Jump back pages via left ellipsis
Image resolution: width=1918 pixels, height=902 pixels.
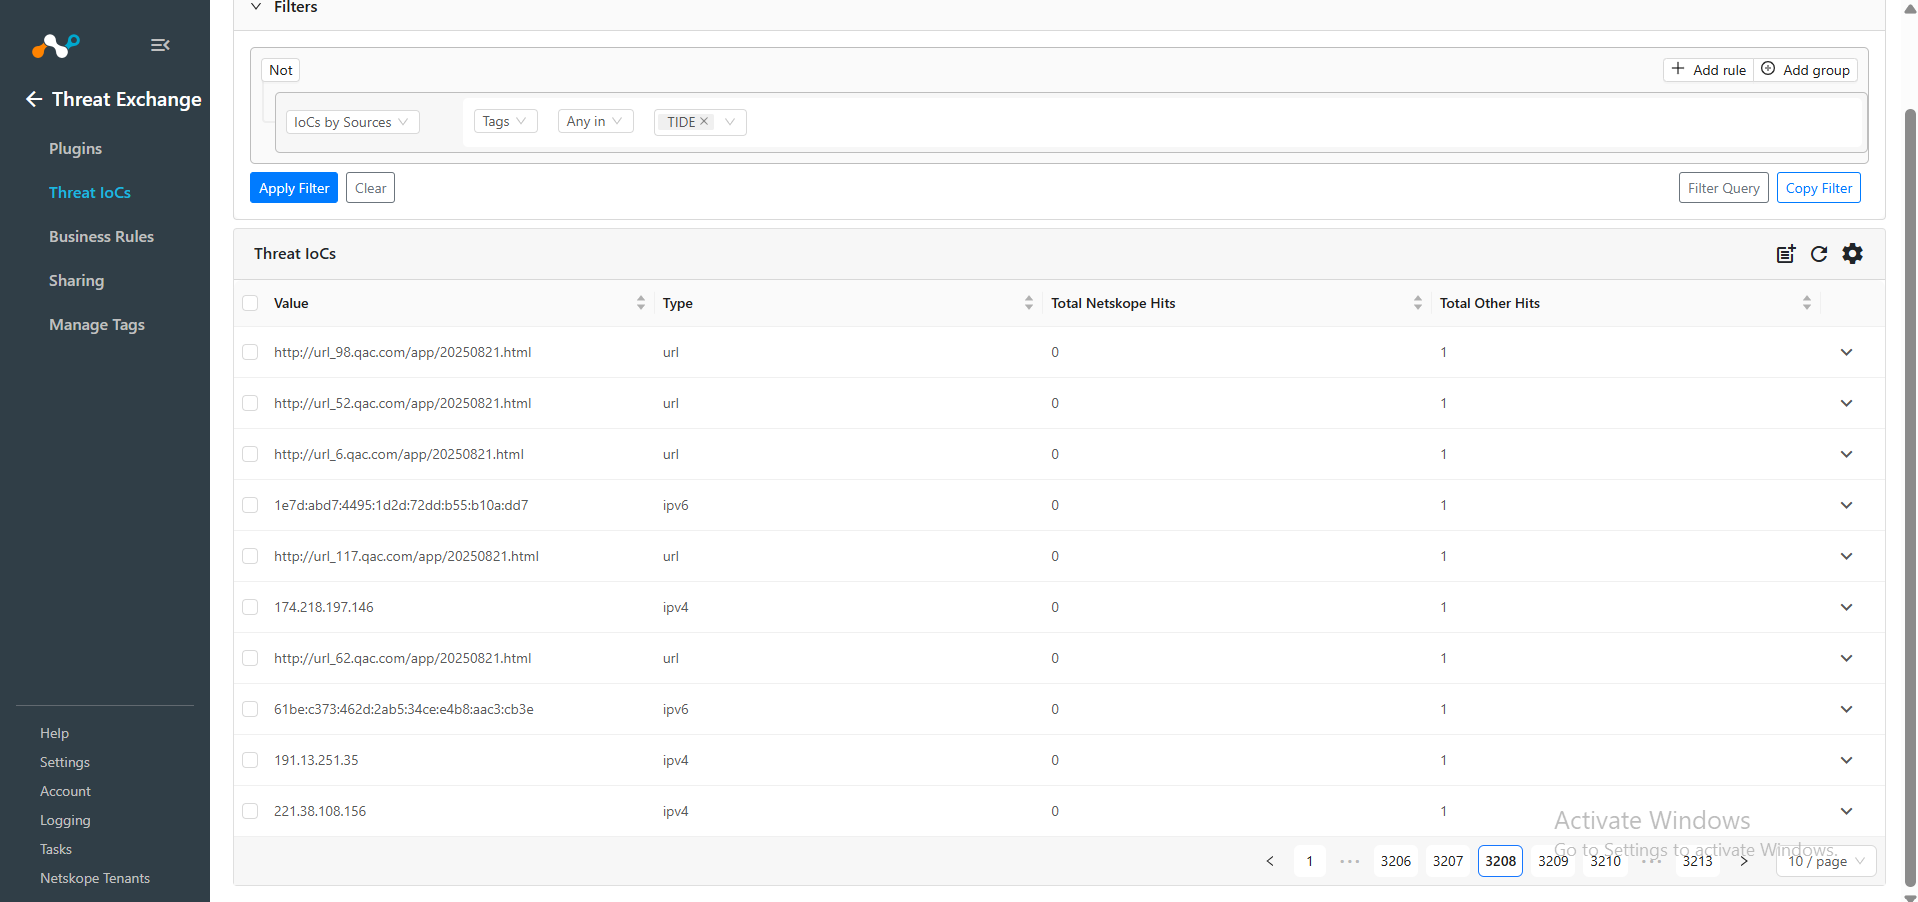click(x=1350, y=861)
